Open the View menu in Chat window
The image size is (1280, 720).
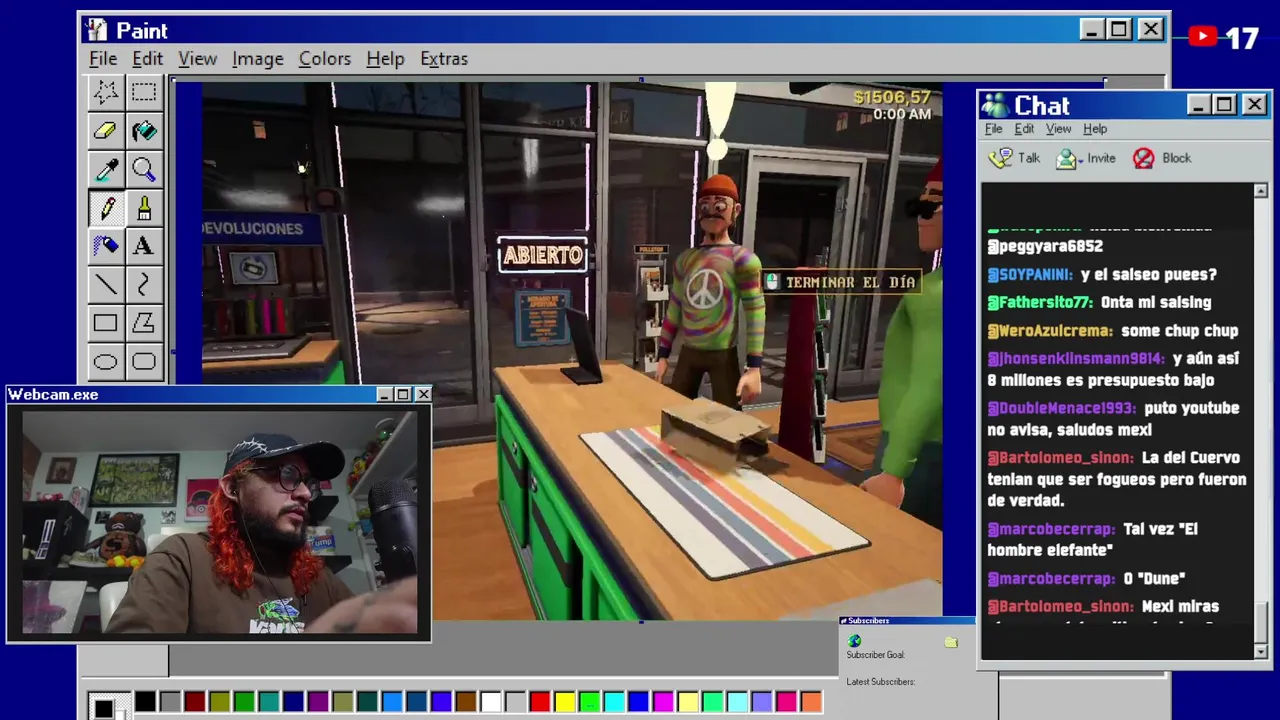1058,129
